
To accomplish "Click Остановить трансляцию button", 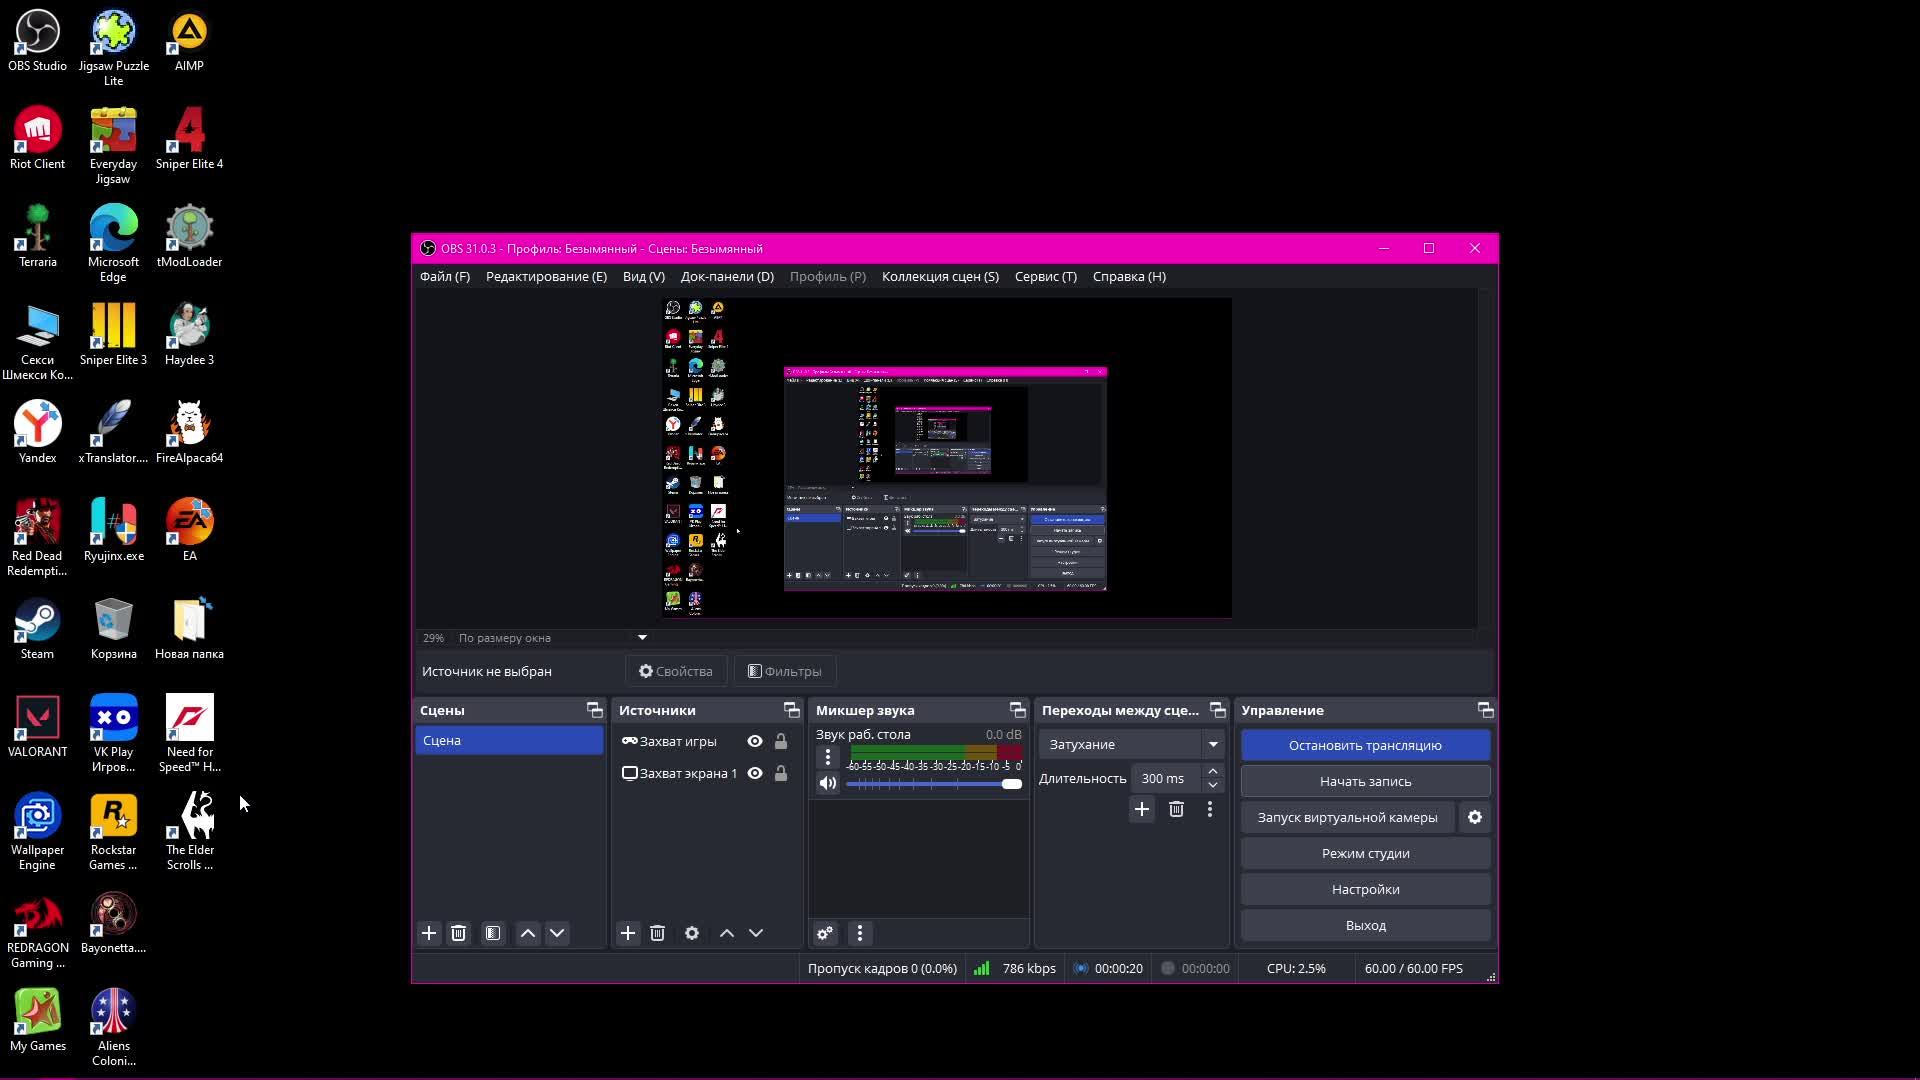I will click(x=1365, y=745).
